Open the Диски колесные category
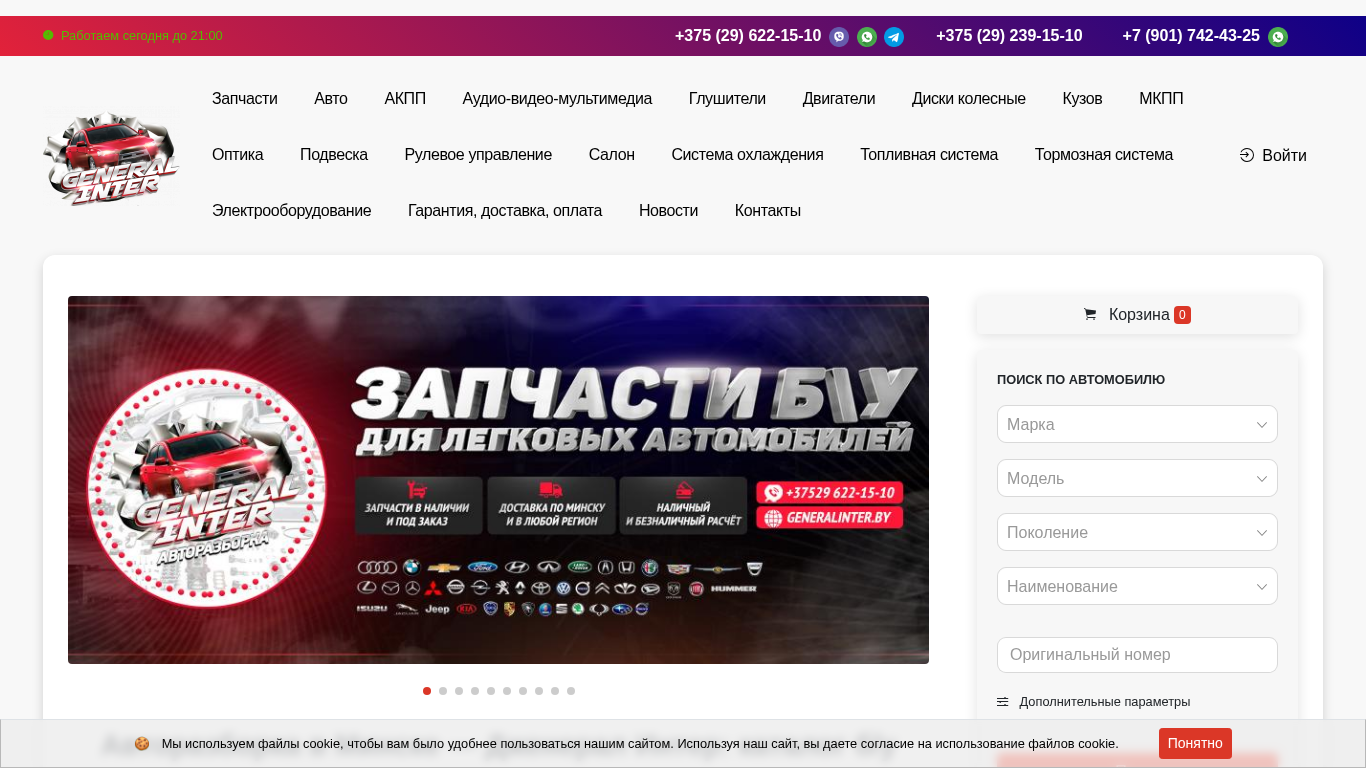 [969, 99]
